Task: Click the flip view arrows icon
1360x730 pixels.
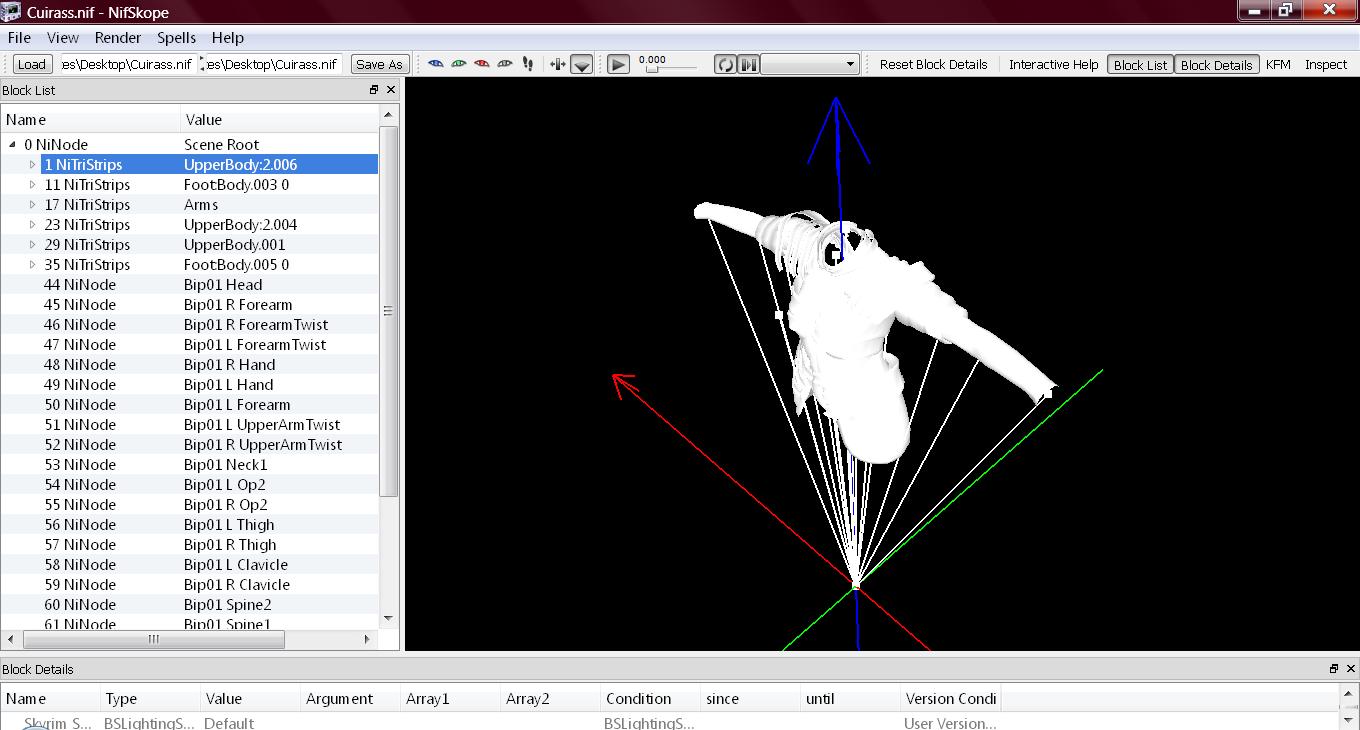Action: coord(558,64)
